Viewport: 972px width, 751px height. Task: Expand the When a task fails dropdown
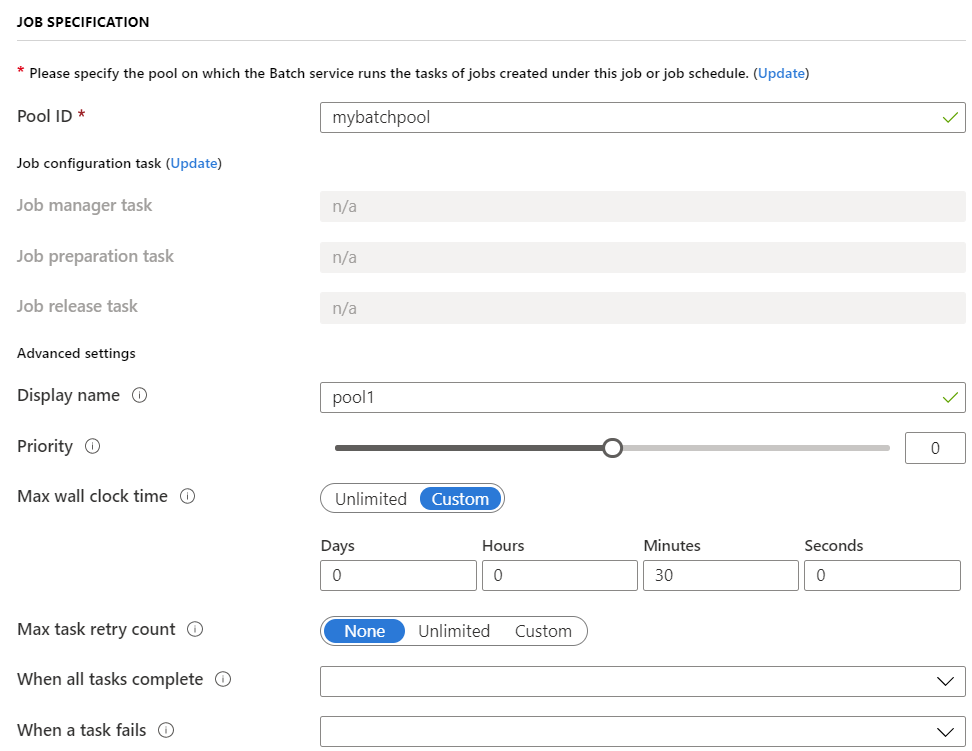tap(642, 731)
